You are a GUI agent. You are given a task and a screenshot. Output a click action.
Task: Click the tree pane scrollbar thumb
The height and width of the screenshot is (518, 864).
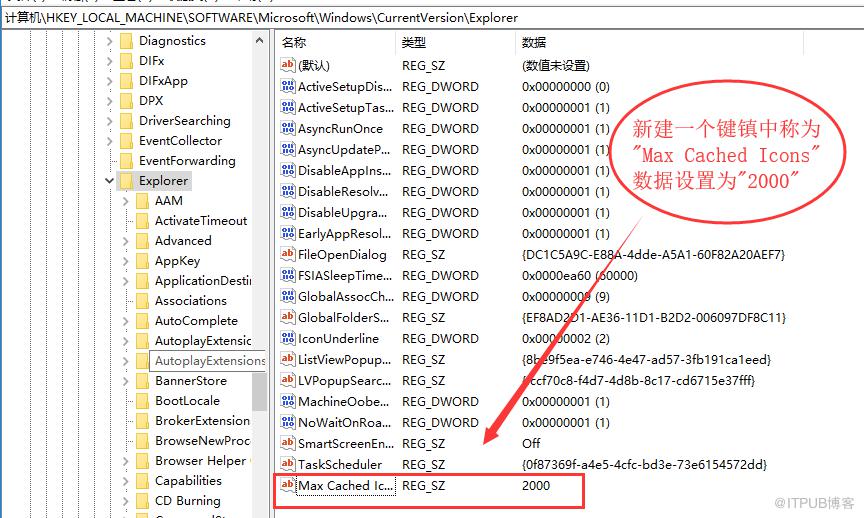tap(259, 391)
